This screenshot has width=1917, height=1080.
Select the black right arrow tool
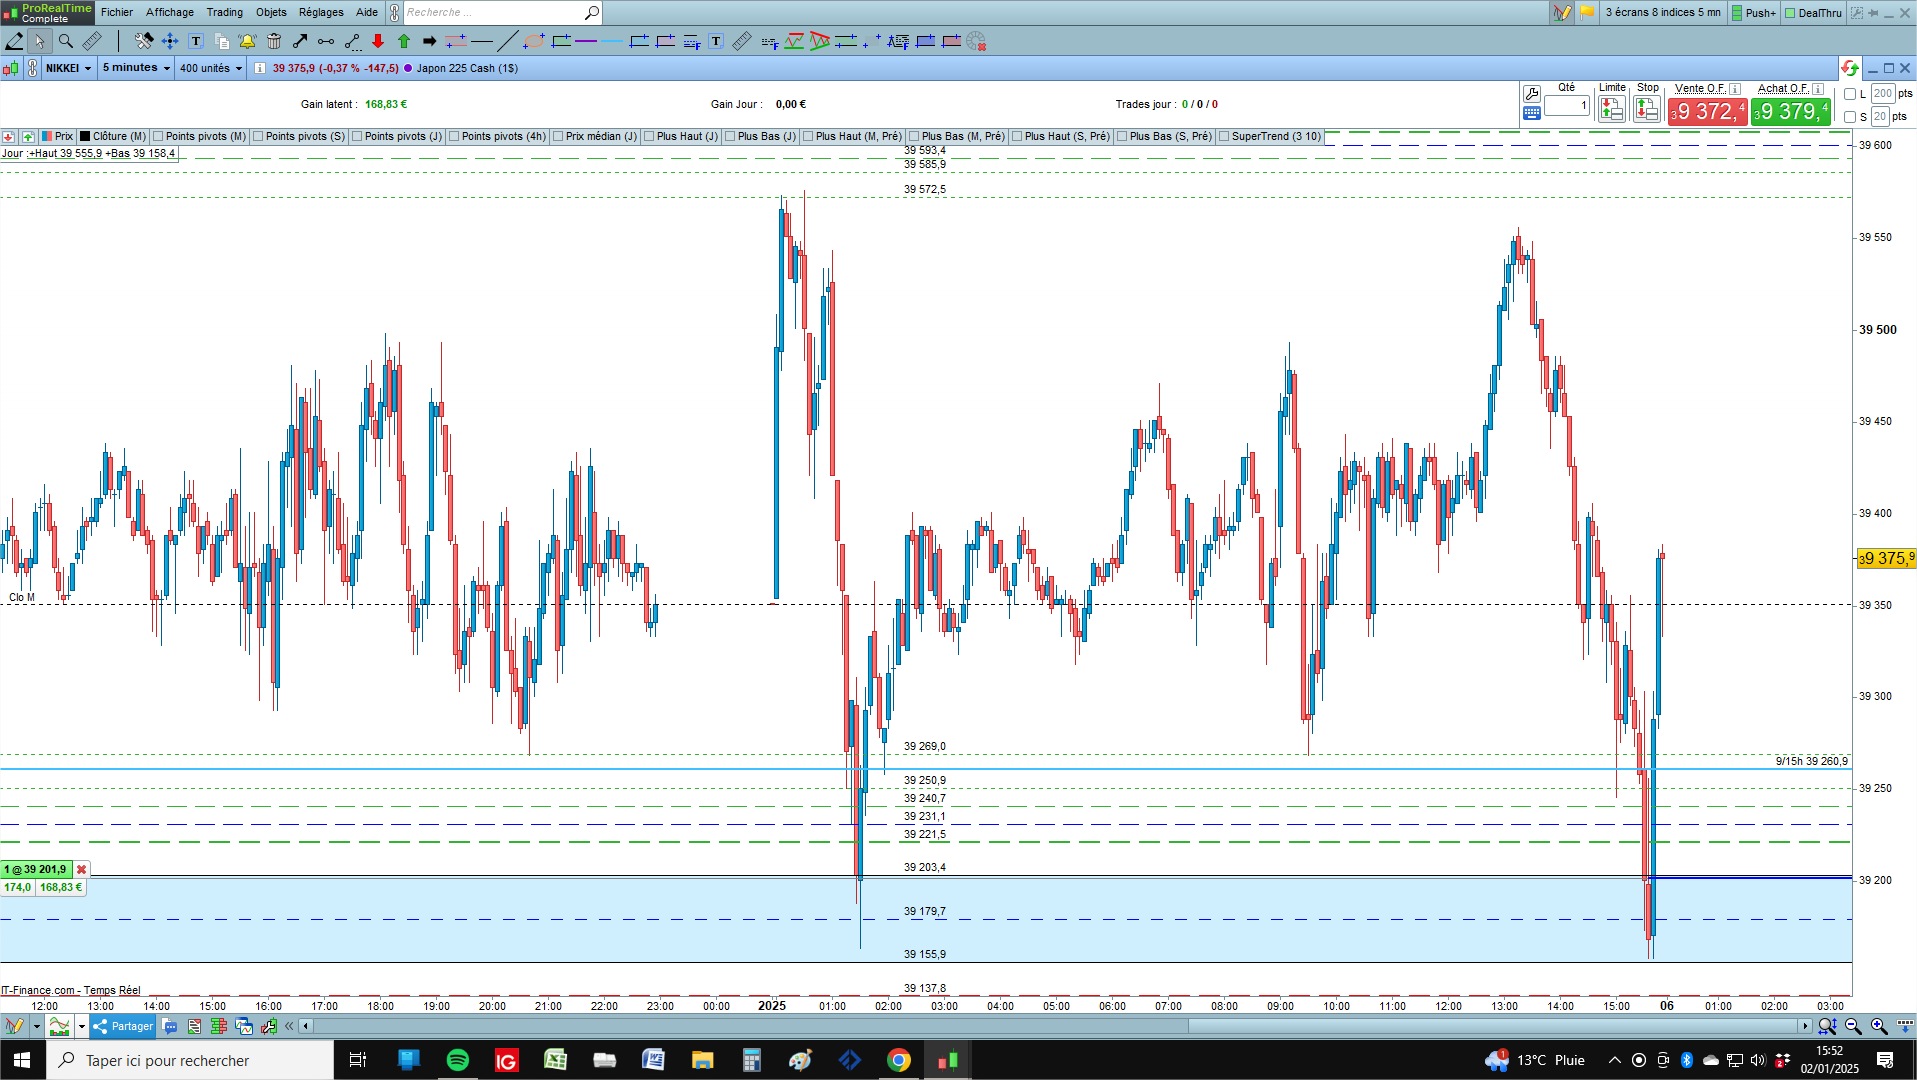click(430, 41)
